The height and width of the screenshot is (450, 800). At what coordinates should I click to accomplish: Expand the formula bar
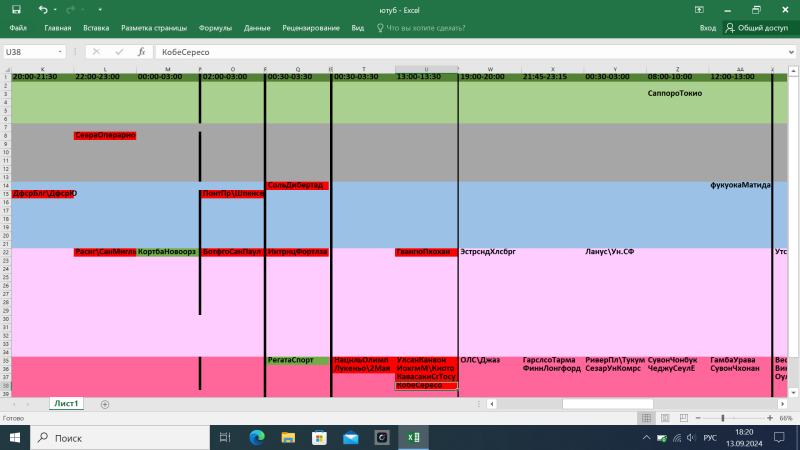790,50
